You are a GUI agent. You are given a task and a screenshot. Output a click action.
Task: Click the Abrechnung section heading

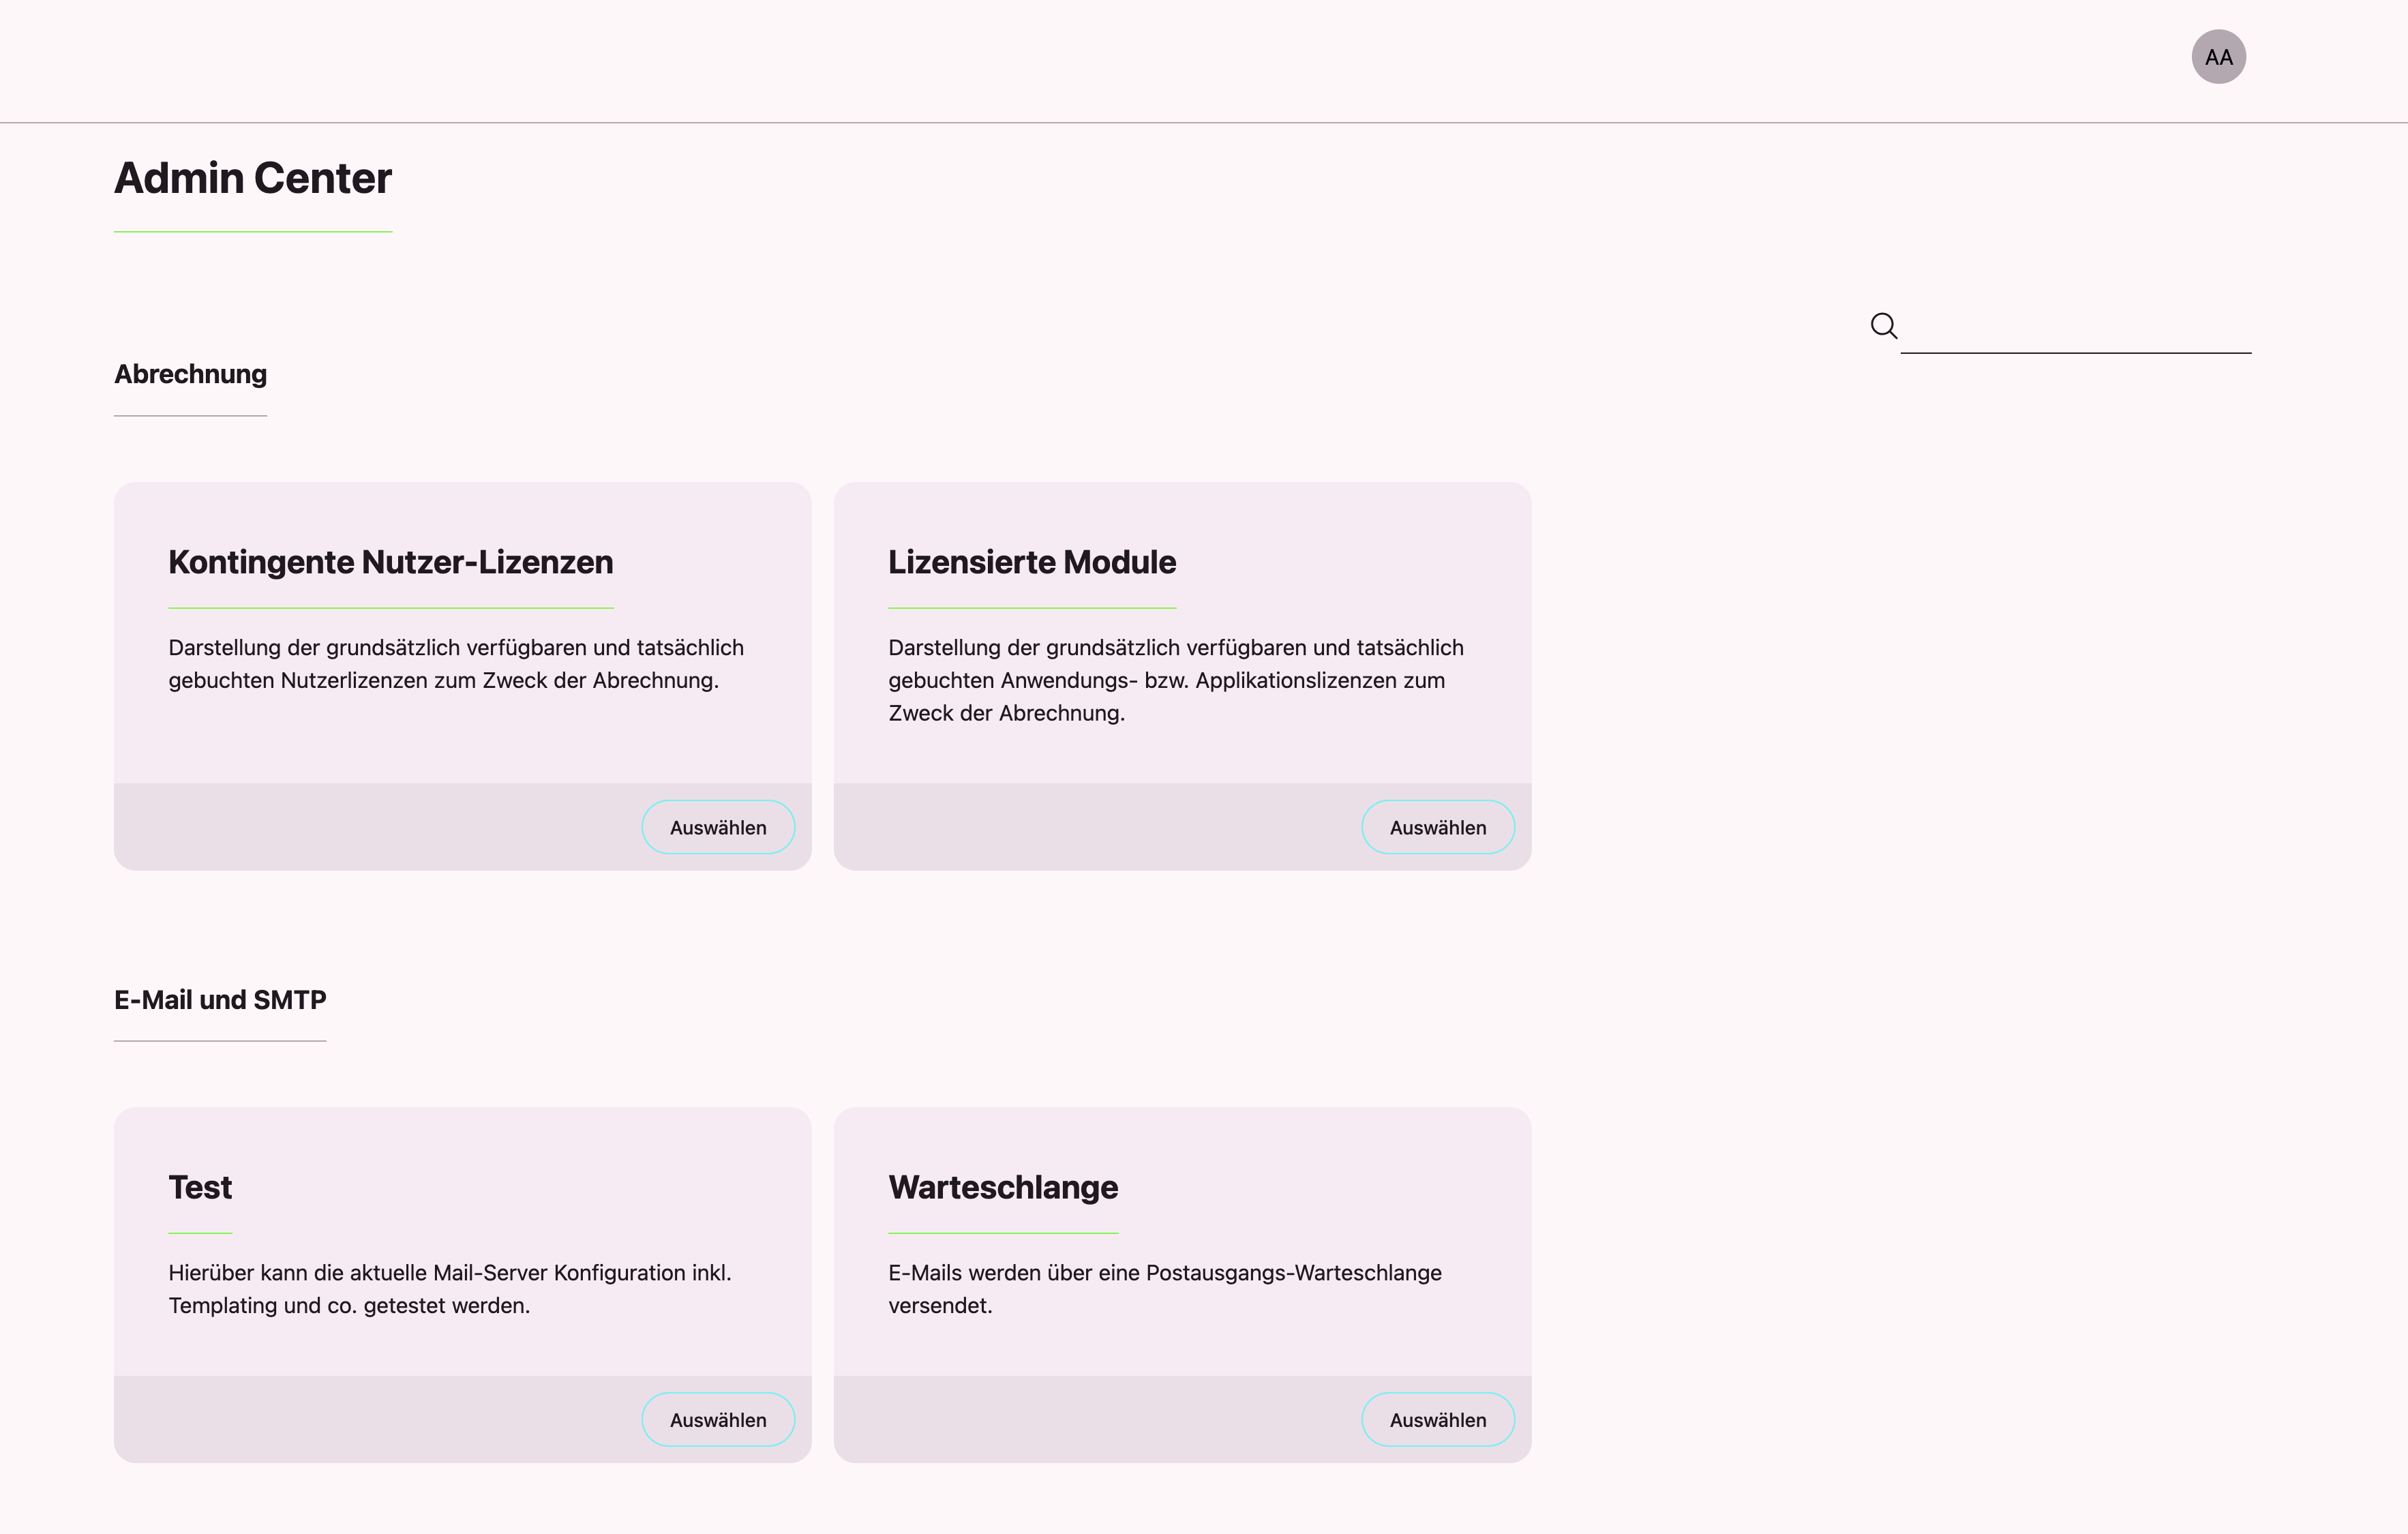tap(190, 374)
